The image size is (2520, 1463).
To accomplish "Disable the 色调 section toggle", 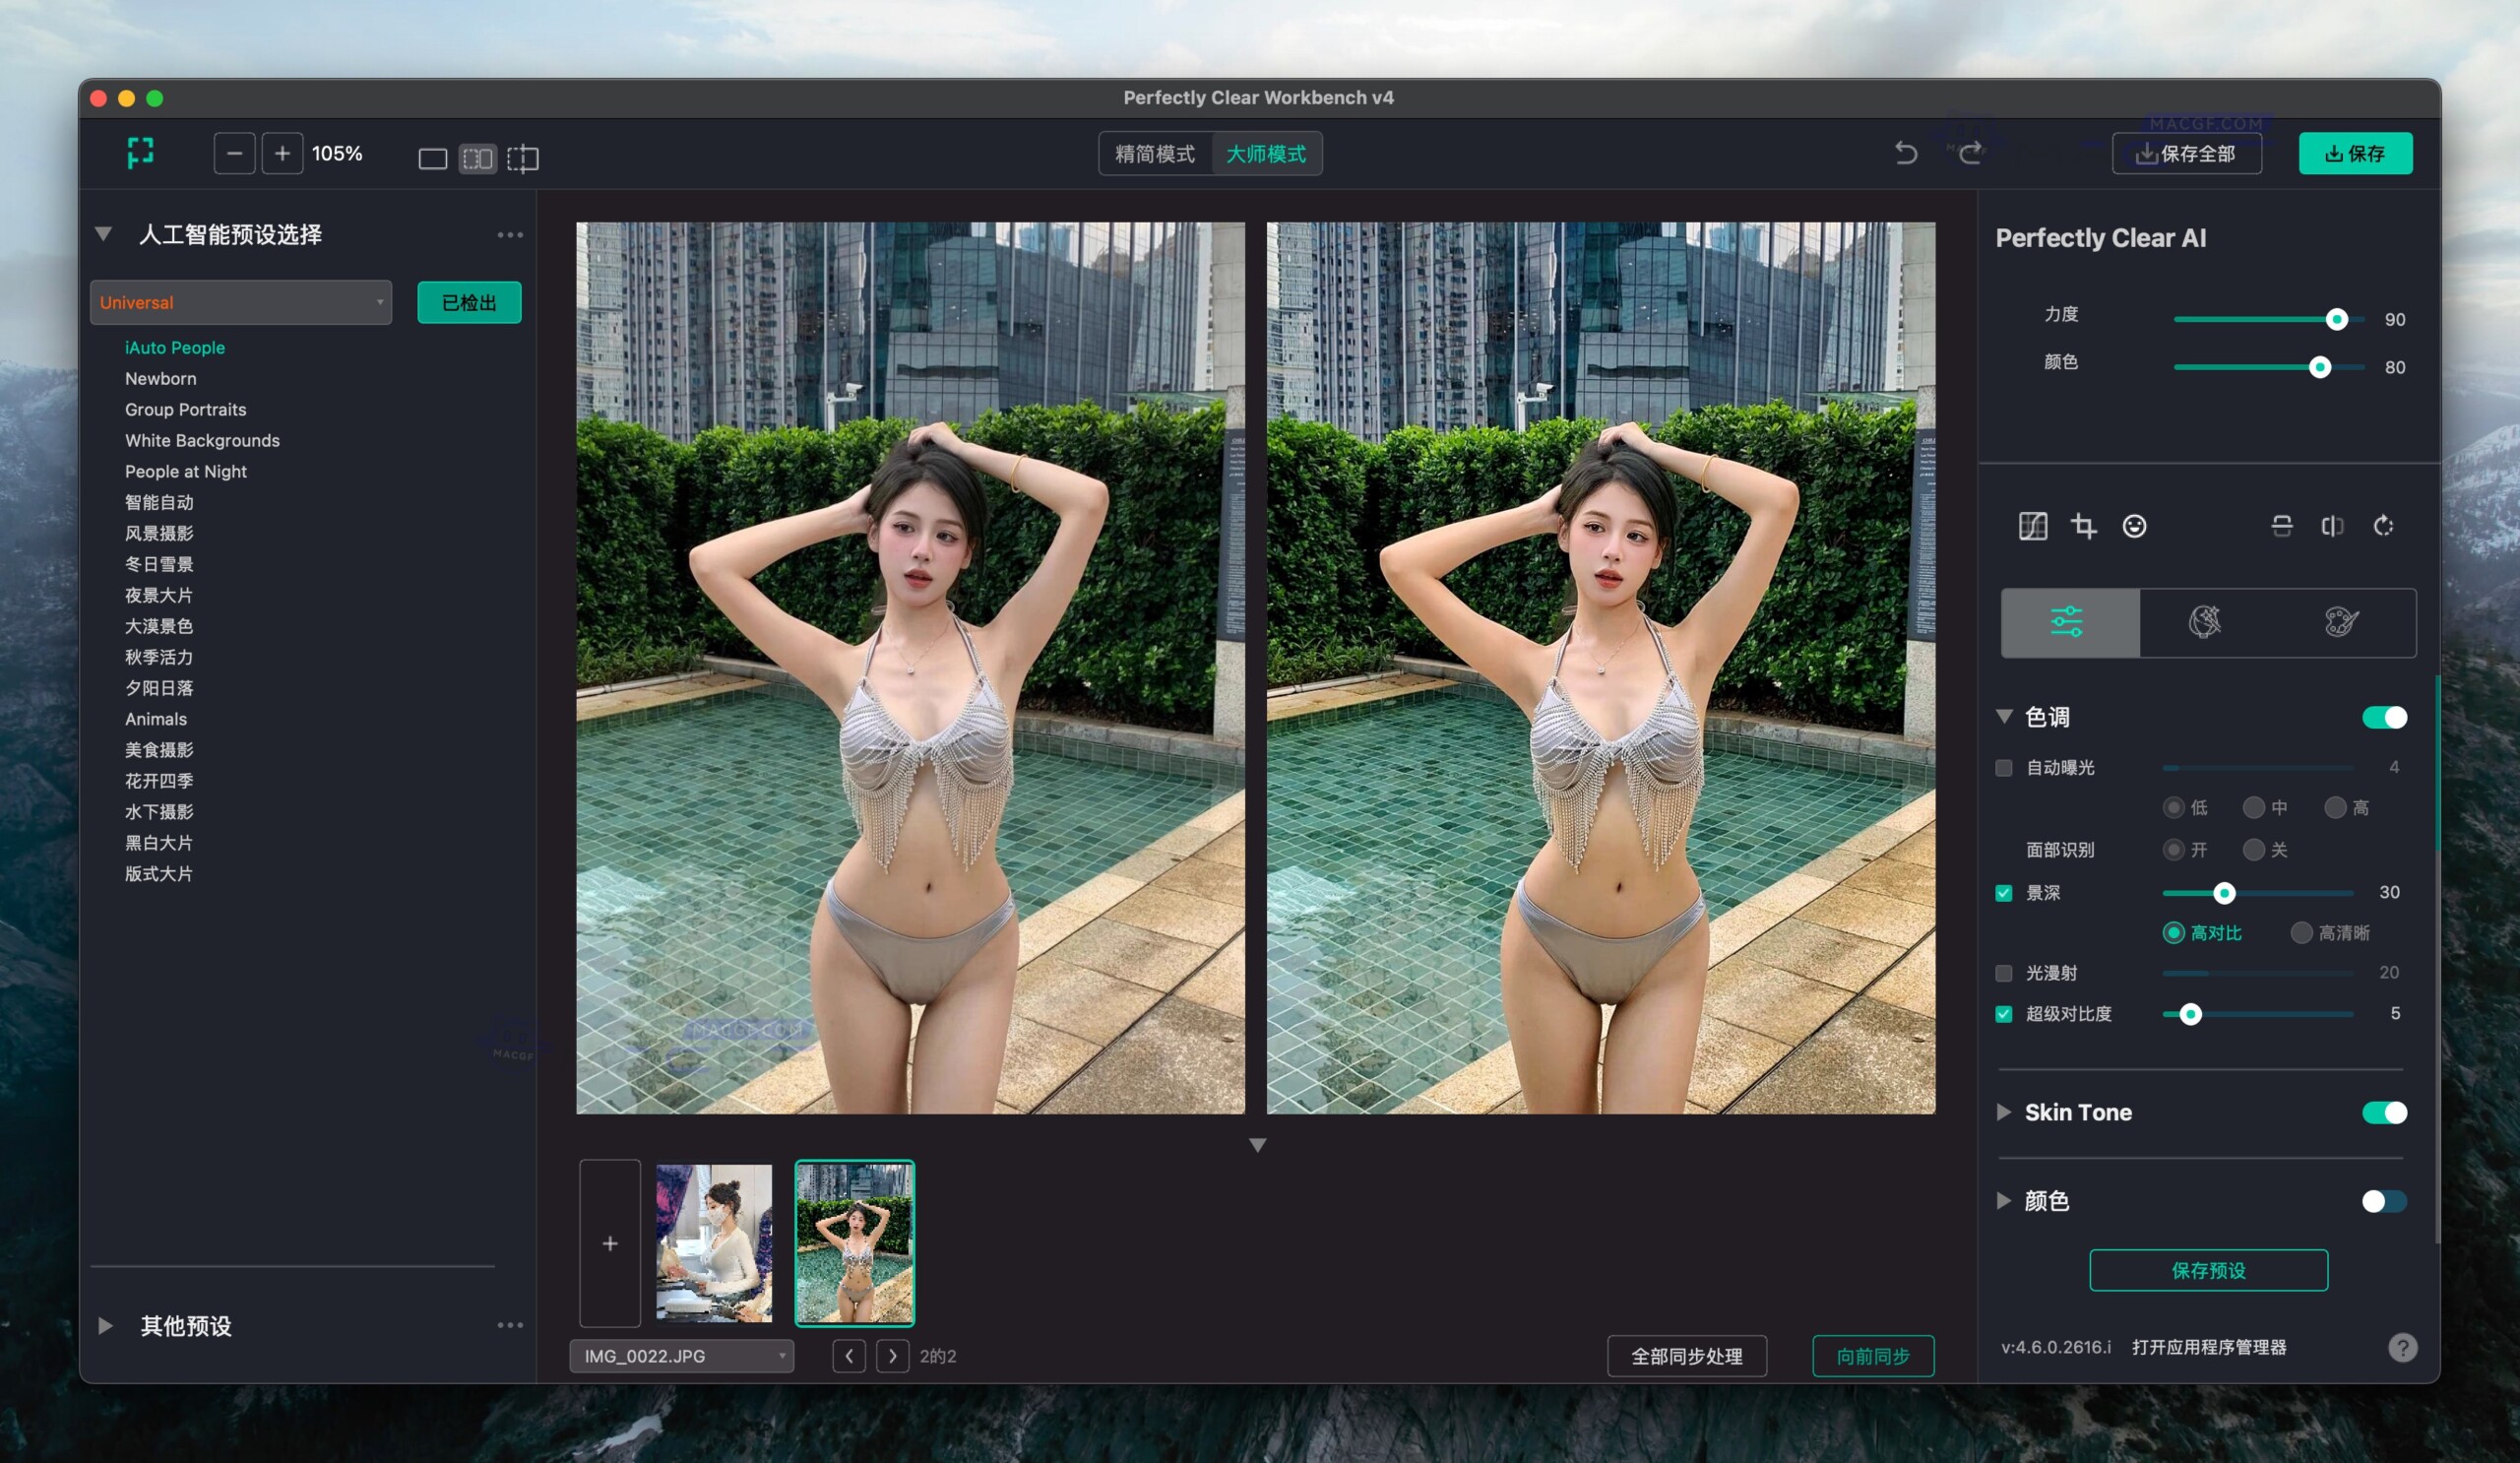I will [2384, 717].
